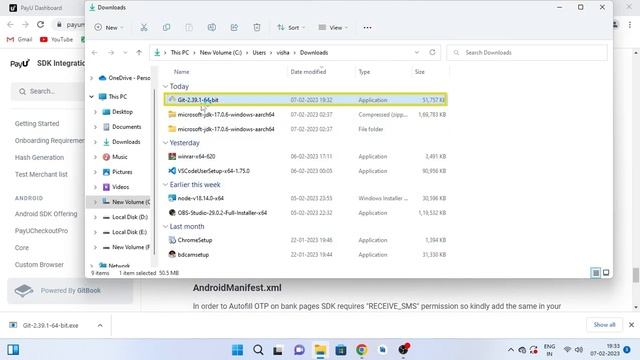Click the Paste icon in Explorer toolbar
640x360 pixels.
[x=189, y=28]
